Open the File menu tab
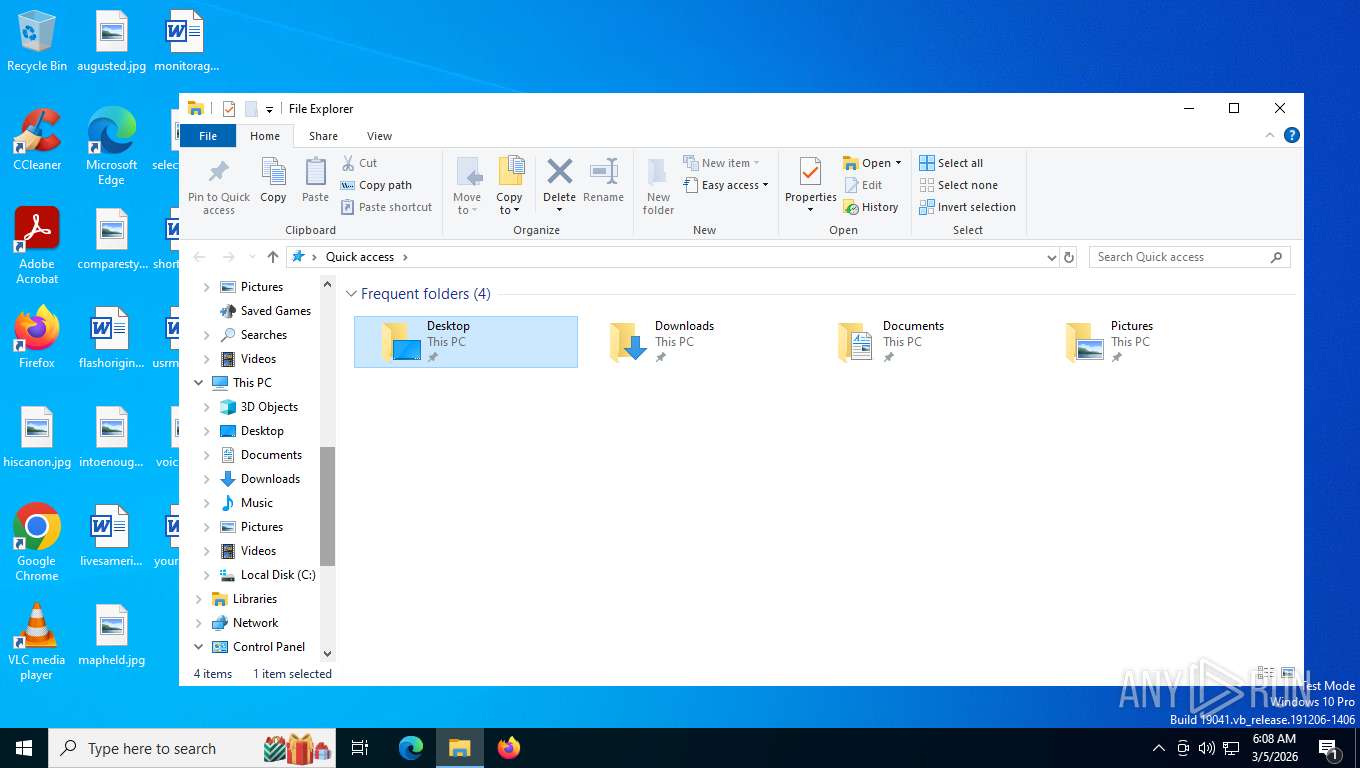The height and width of the screenshot is (768, 1360). click(208, 136)
